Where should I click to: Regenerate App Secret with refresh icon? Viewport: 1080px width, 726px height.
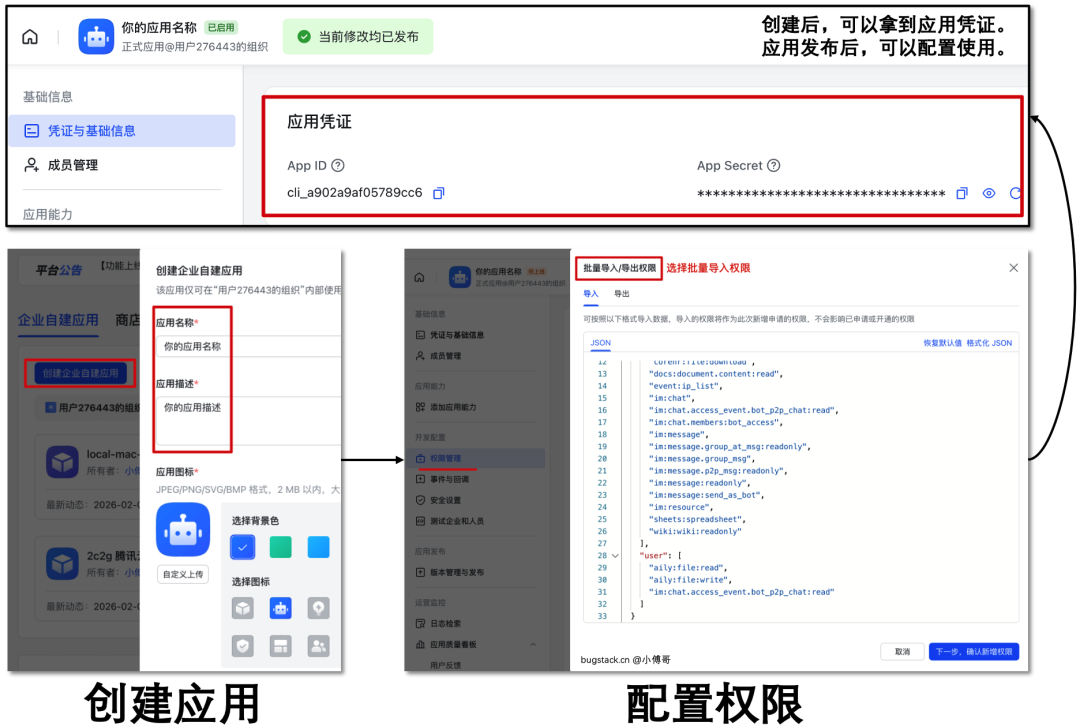point(1013,193)
